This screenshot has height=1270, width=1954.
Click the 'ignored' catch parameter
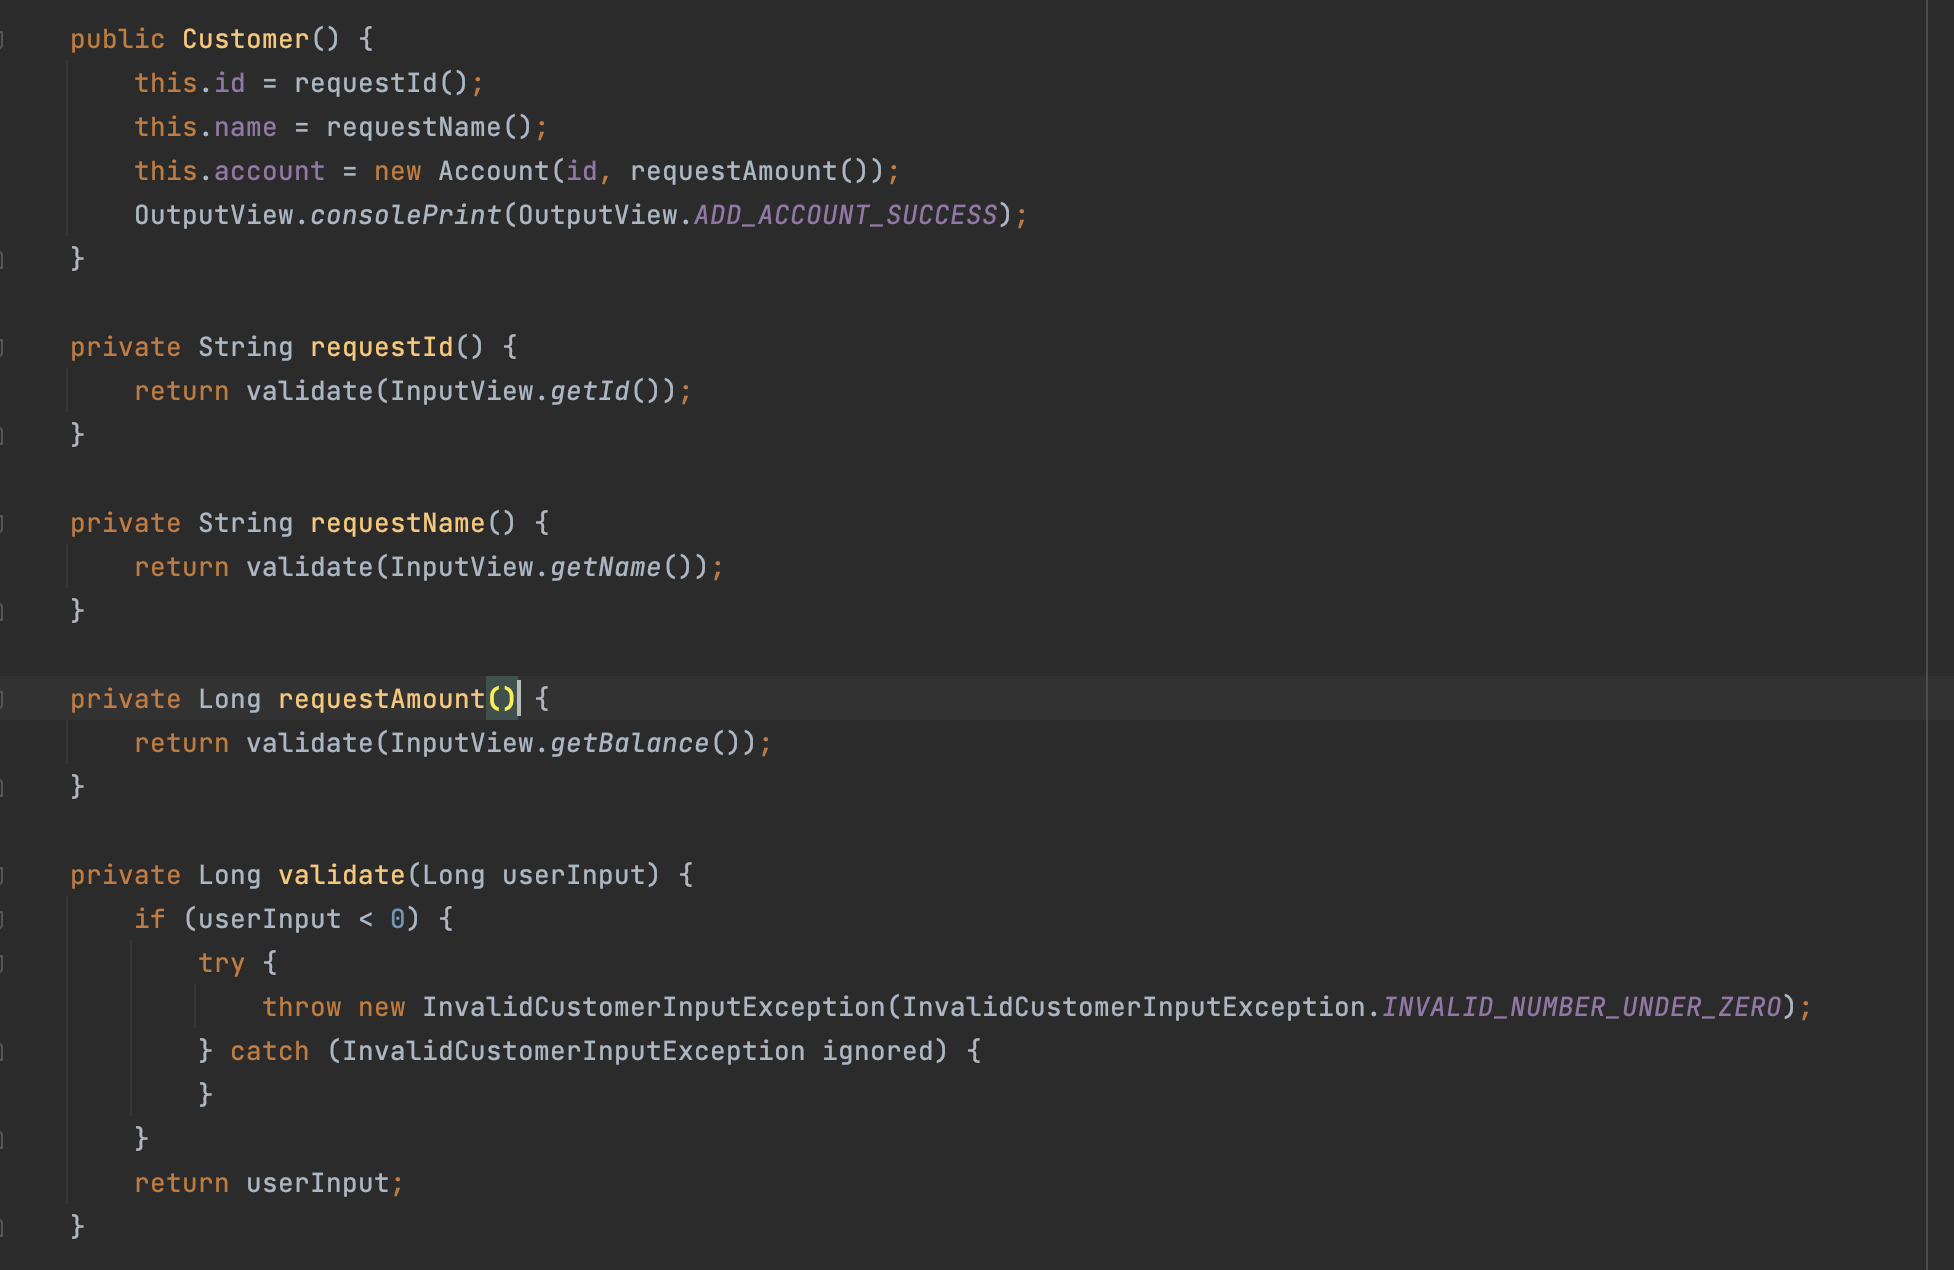[x=877, y=1051]
